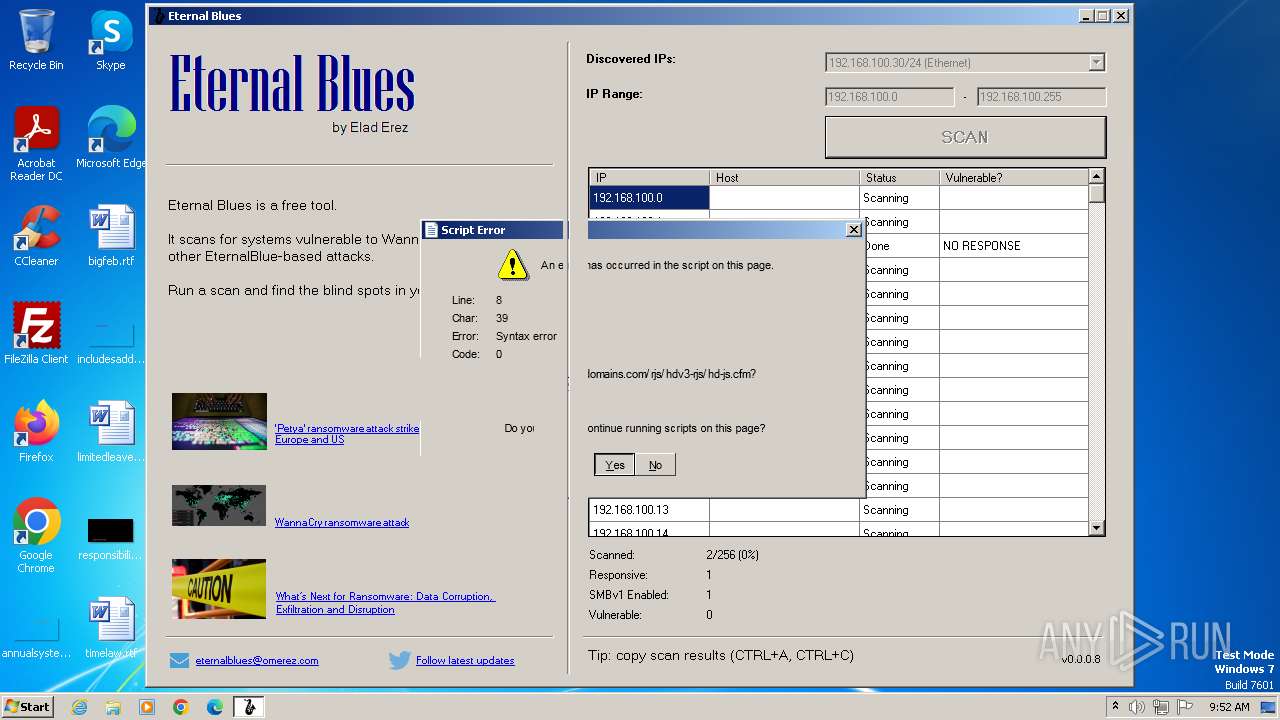The width and height of the screenshot is (1280, 720).
Task: Open Firefox desktop shortcut
Action: tap(36, 432)
